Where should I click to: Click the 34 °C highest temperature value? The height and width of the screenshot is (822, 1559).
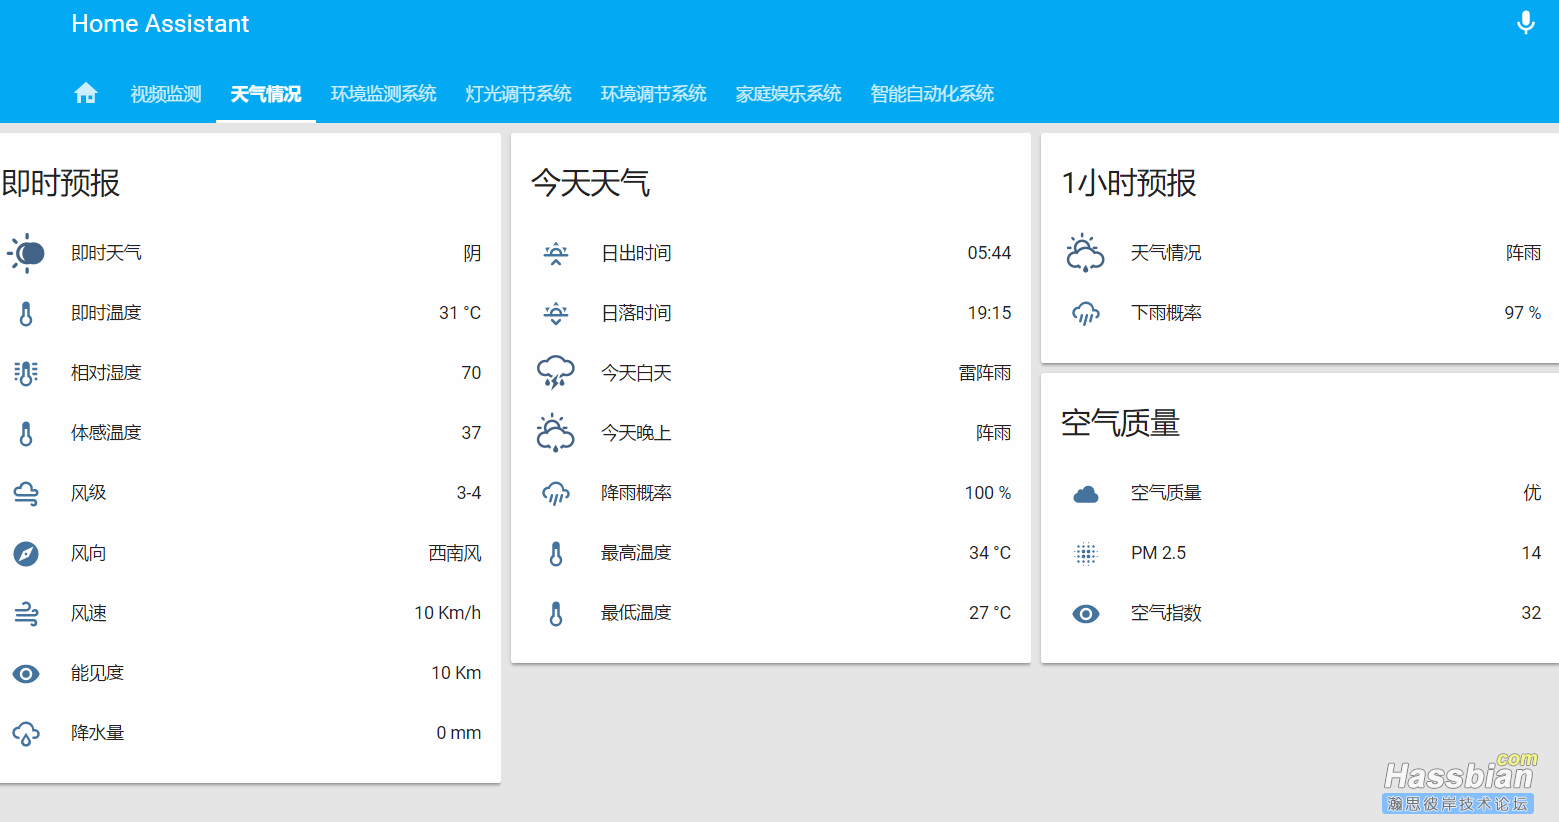click(x=990, y=553)
